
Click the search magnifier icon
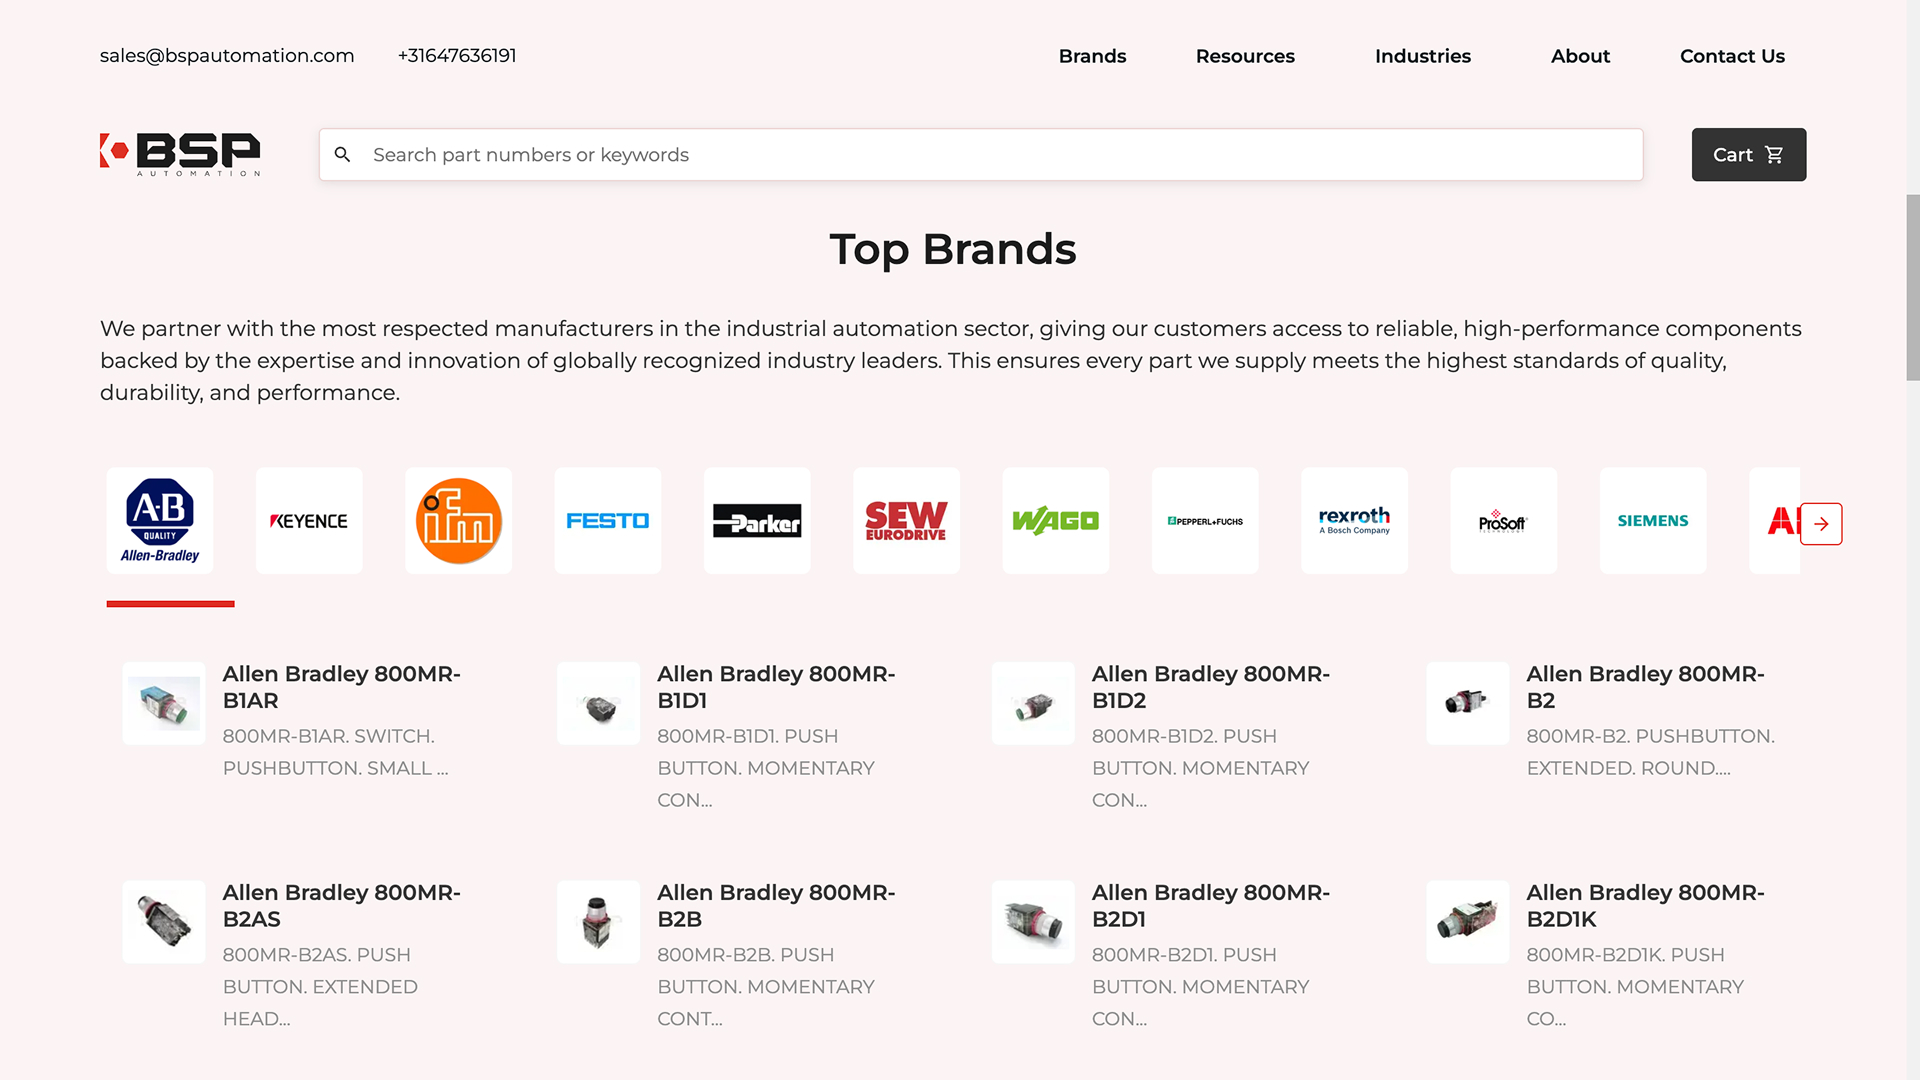click(342, 155)
